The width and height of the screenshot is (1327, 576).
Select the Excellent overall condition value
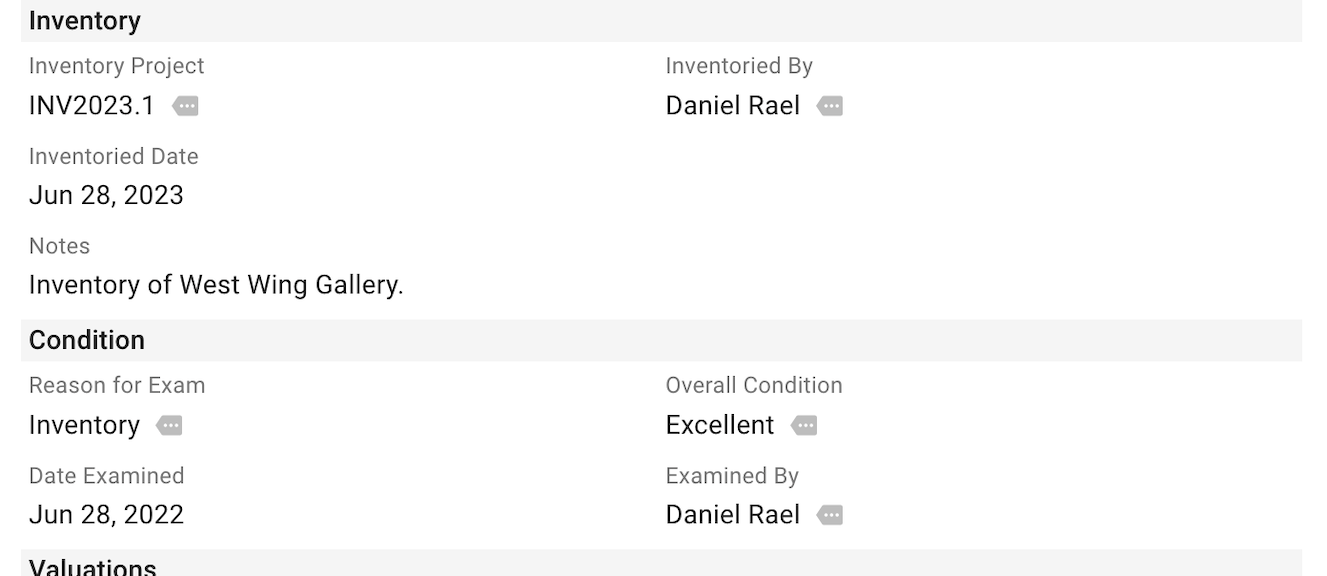720,426
